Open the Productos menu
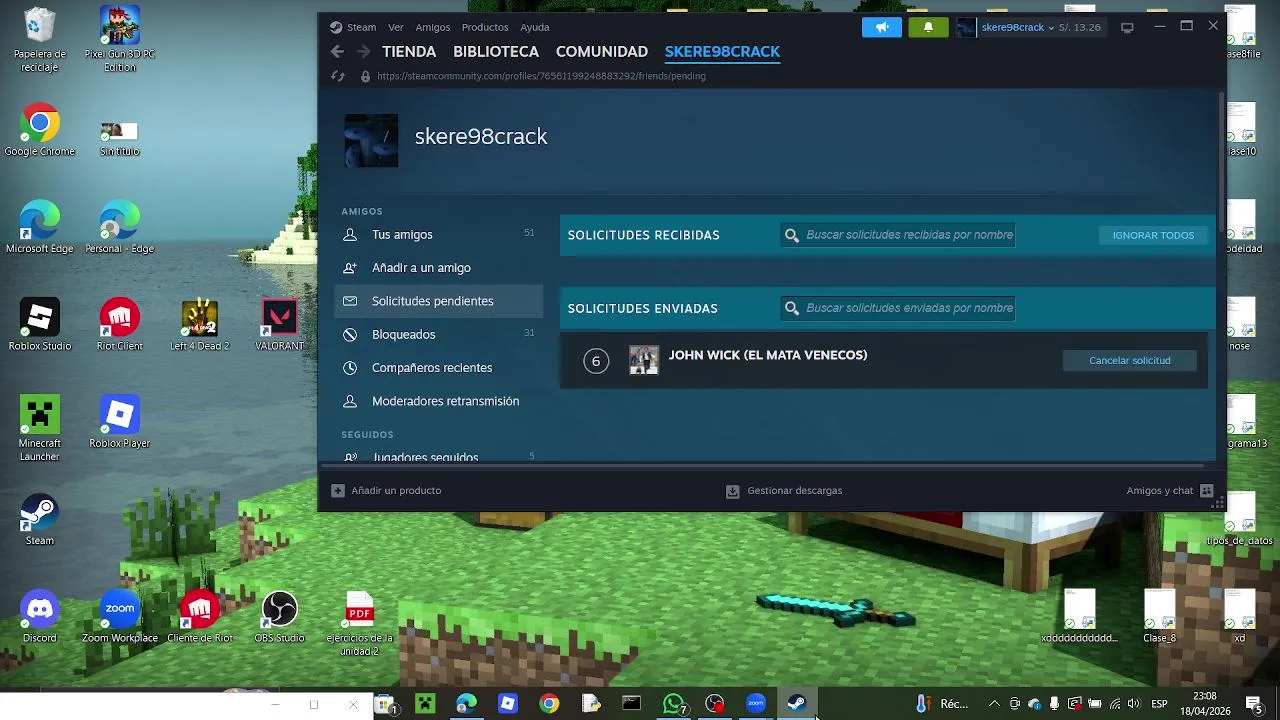 pos(485,27)
